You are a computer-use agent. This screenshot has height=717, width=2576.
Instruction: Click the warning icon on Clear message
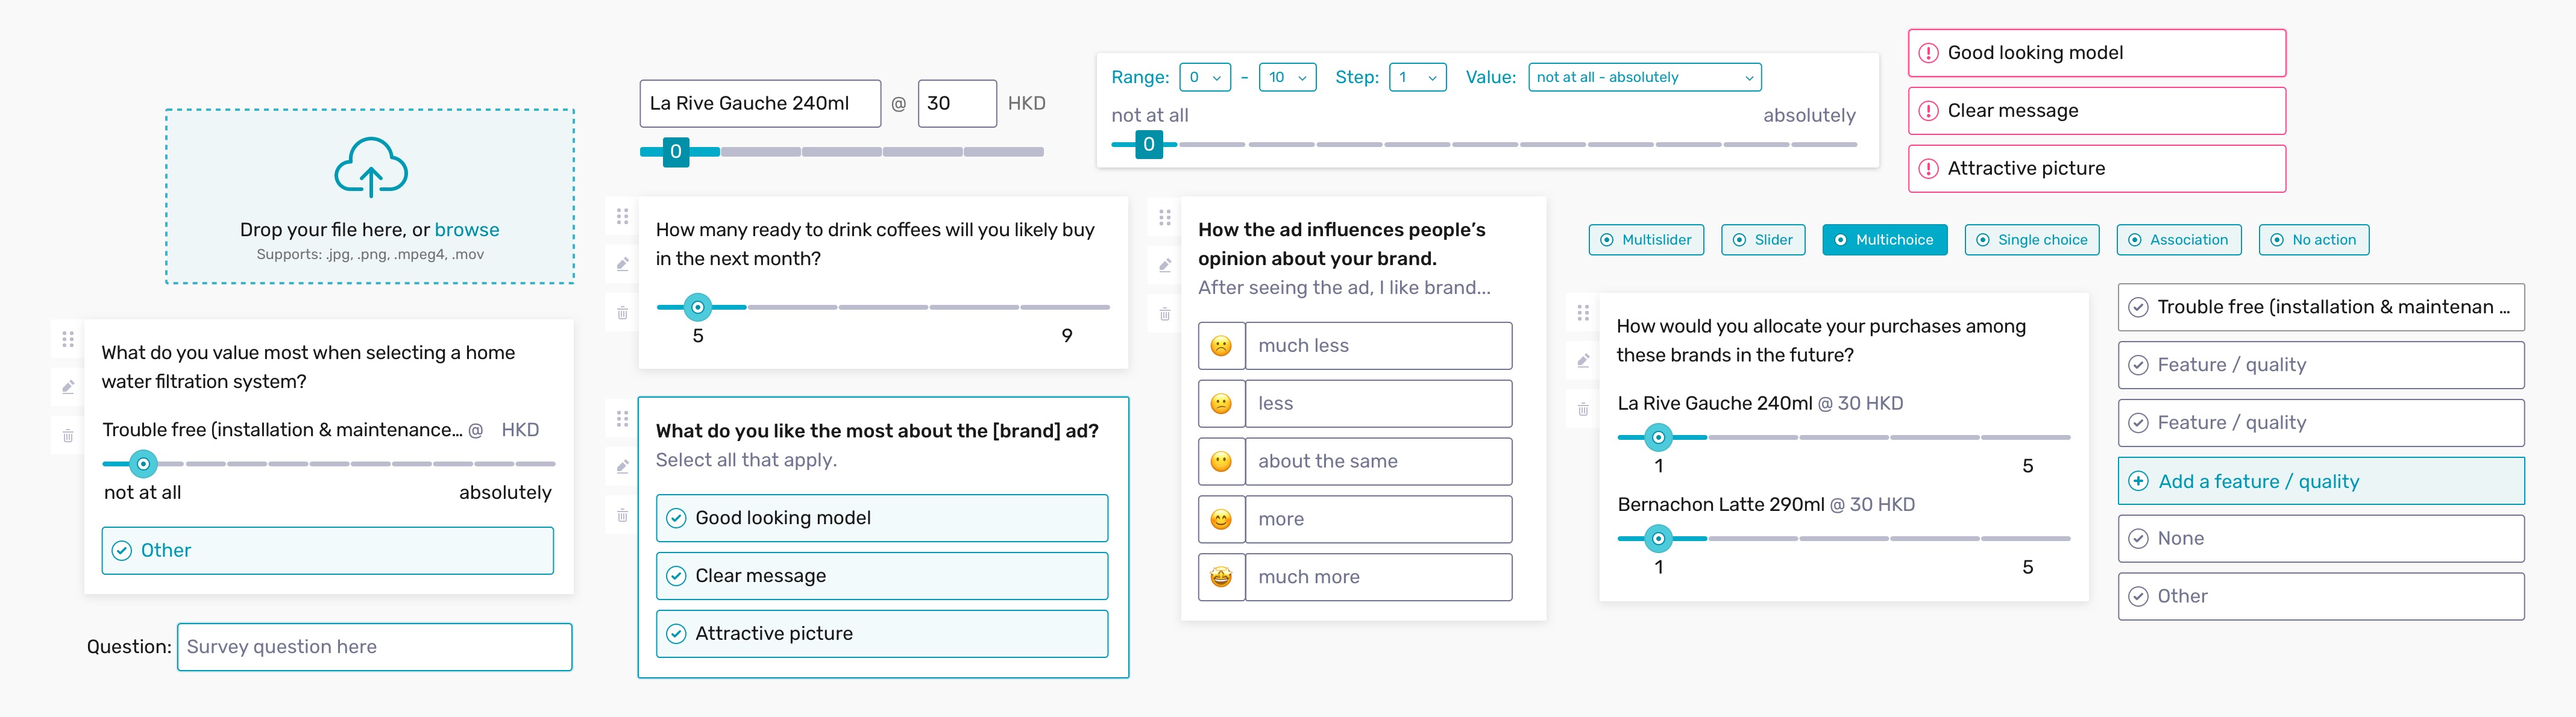[x=1928, y=111]
